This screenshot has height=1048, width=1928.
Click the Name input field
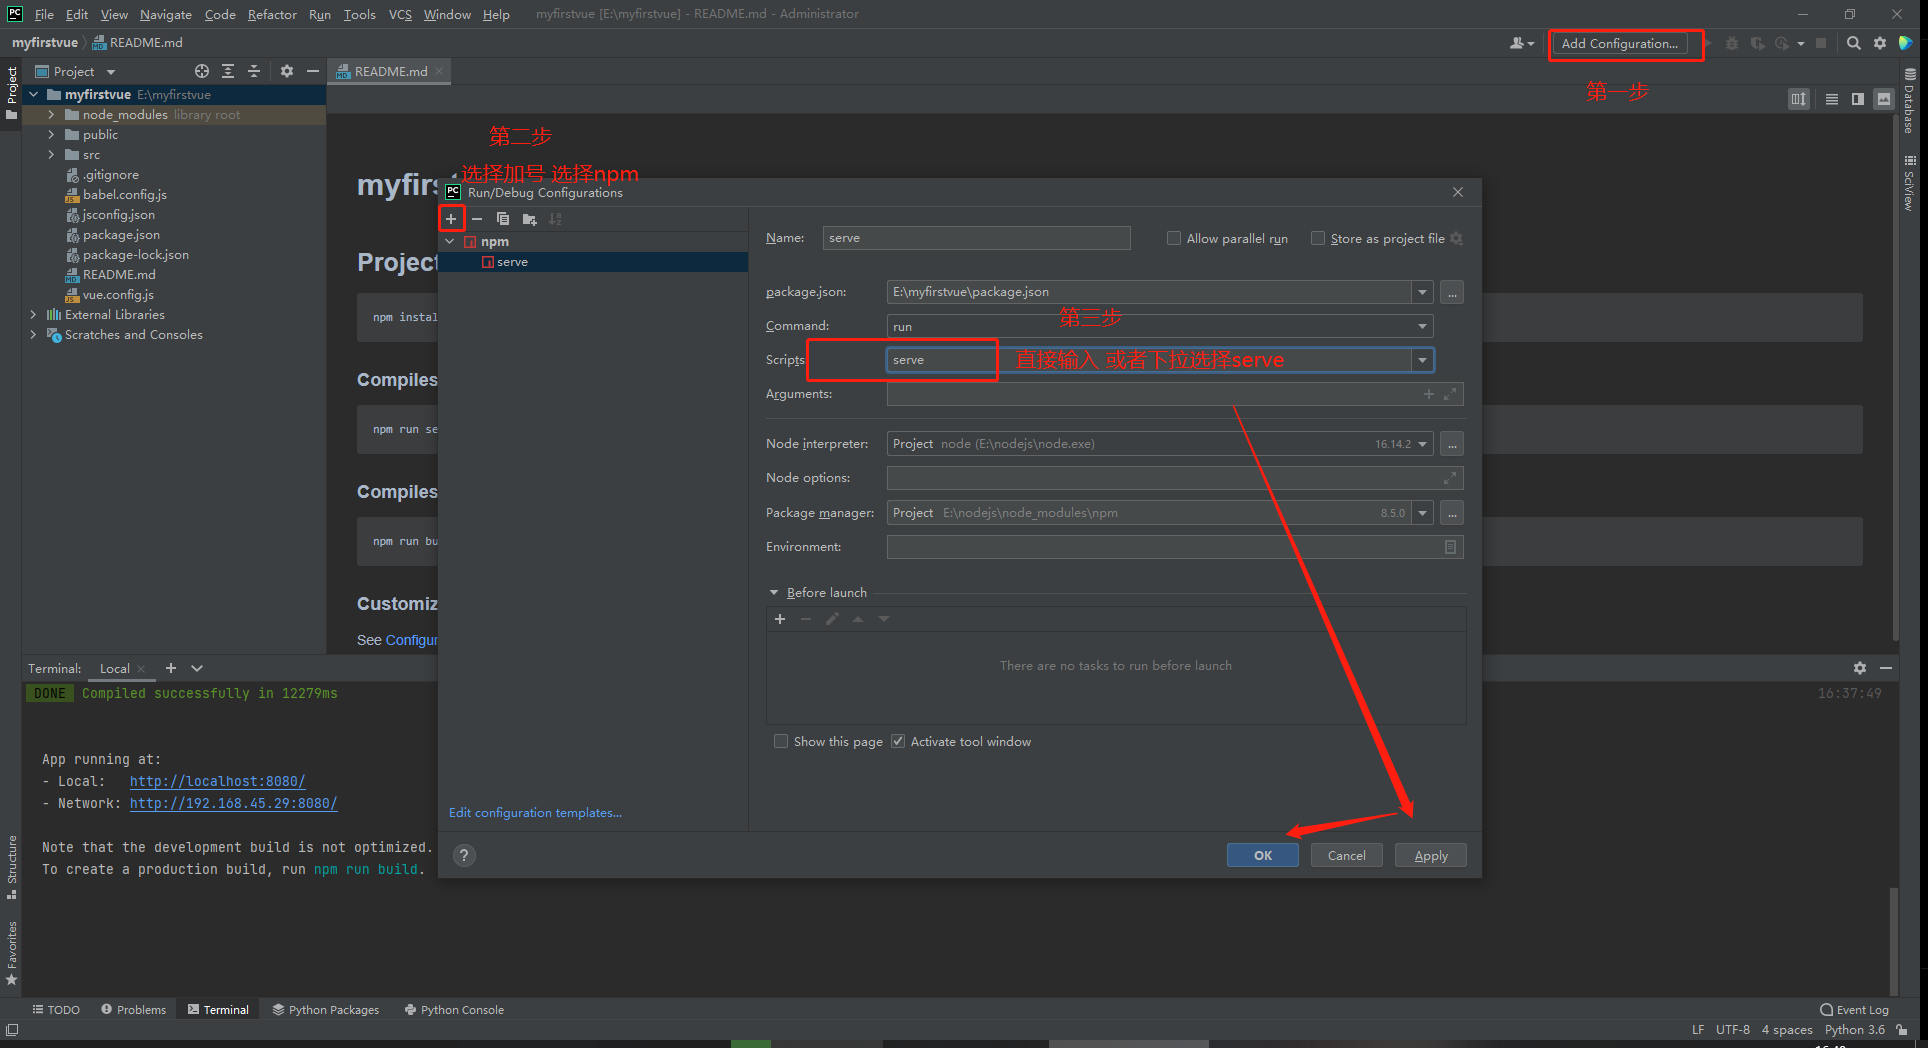tap(976, 238)
